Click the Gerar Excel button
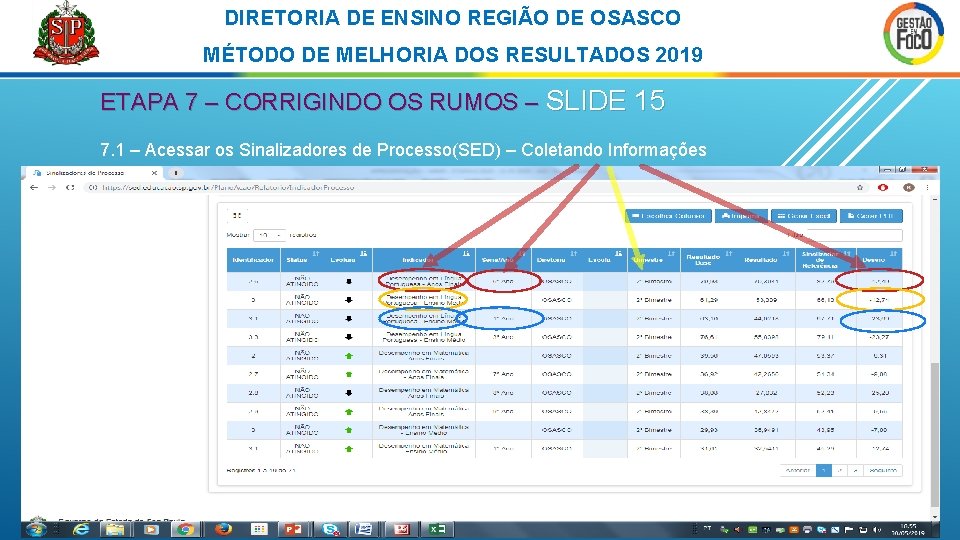 (803, 216)
